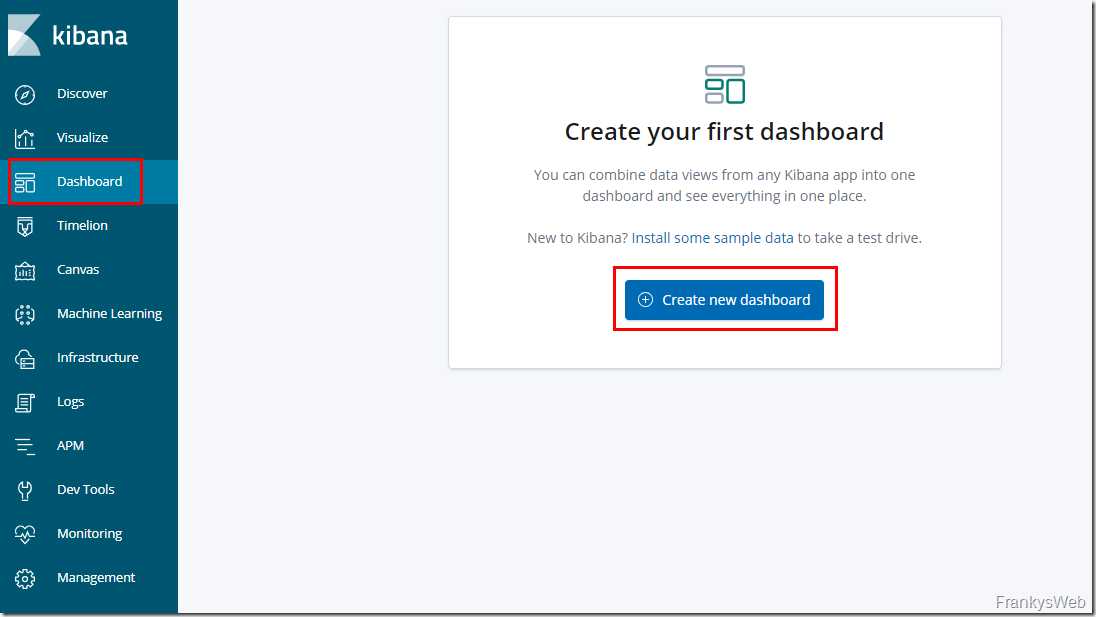Select the APM icon in sidebar
This screenshot has height=617, width=1096.
point(25,446)
